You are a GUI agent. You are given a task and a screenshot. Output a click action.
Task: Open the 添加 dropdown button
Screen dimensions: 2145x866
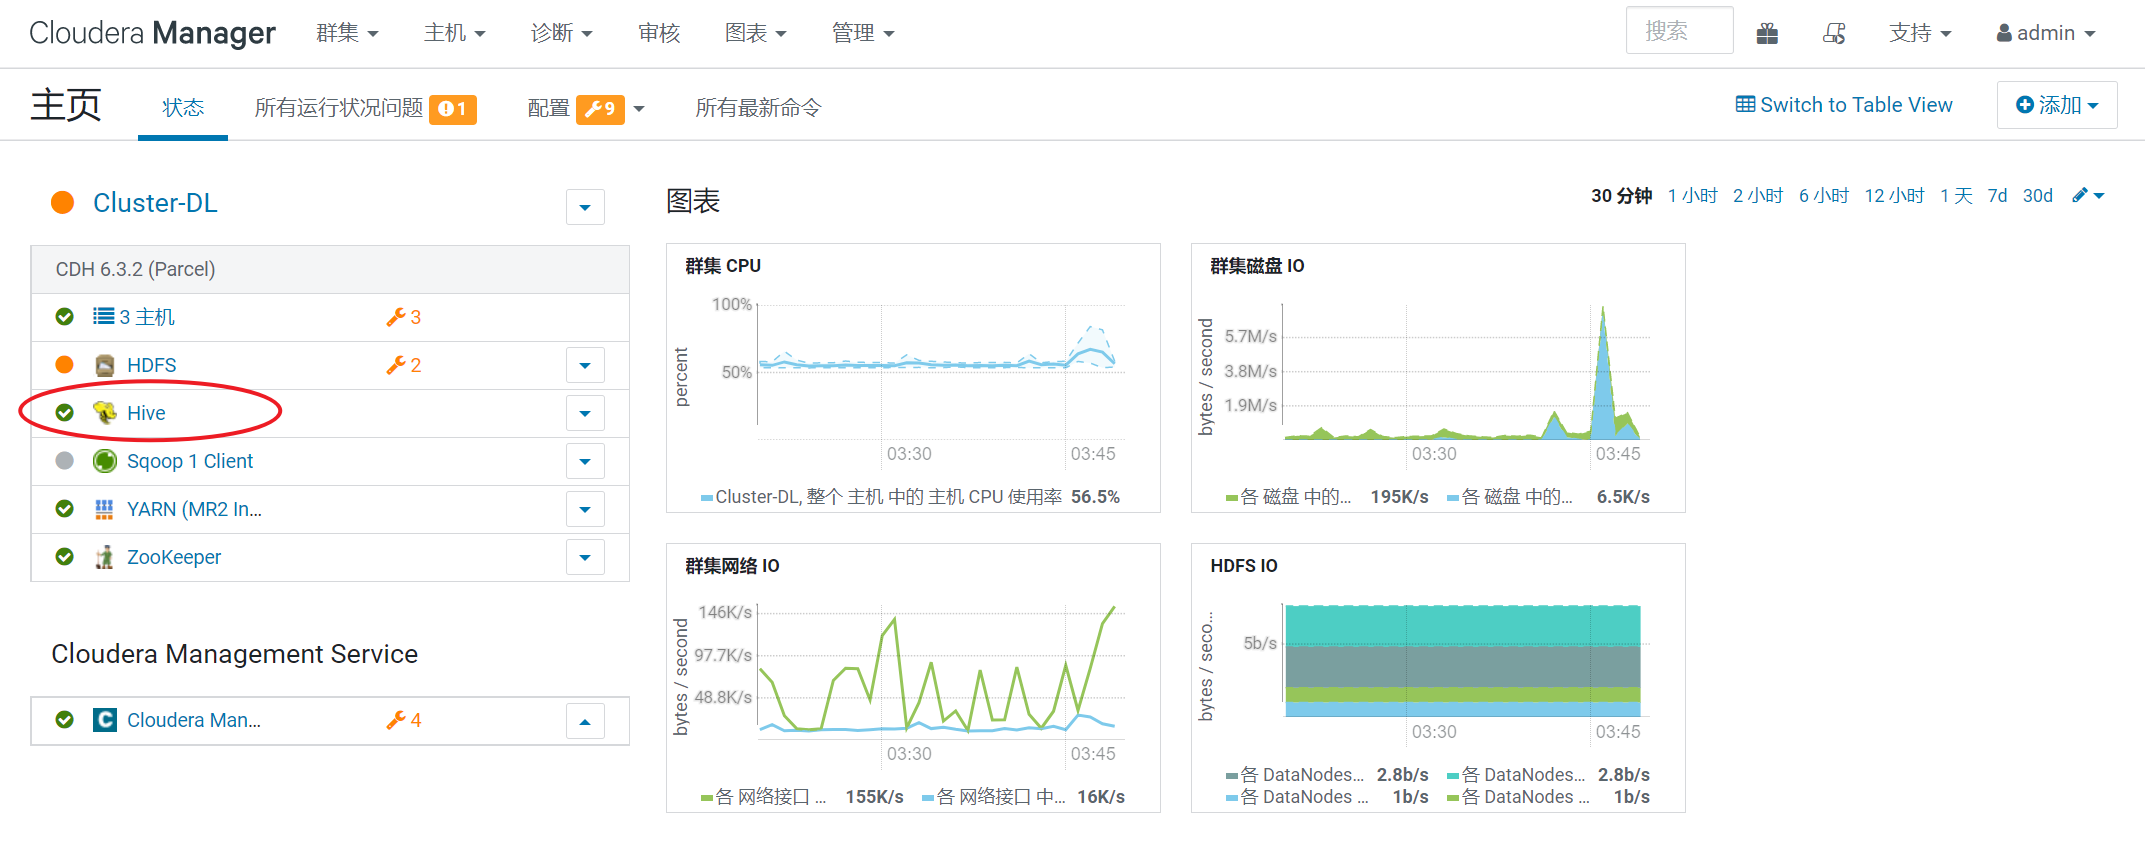pyautogui.click(x=2057, y=105)
